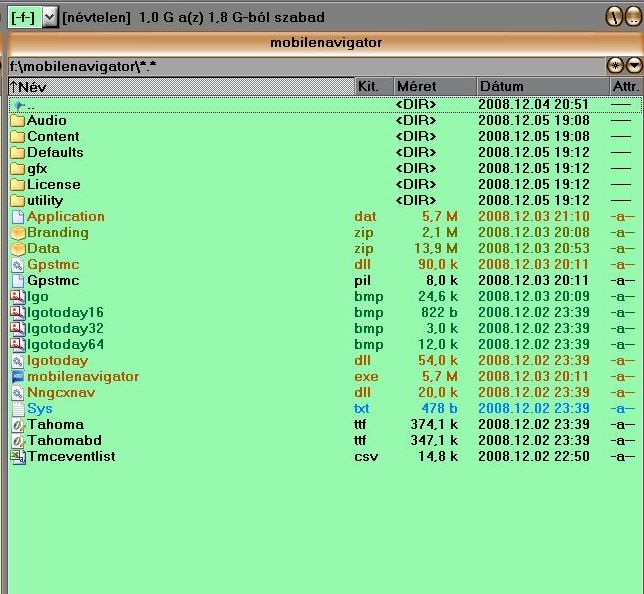The width and height of the screenshot is (644, 594).
Task: Open the favorites asterisk button
Action: [x=615, y=65]
